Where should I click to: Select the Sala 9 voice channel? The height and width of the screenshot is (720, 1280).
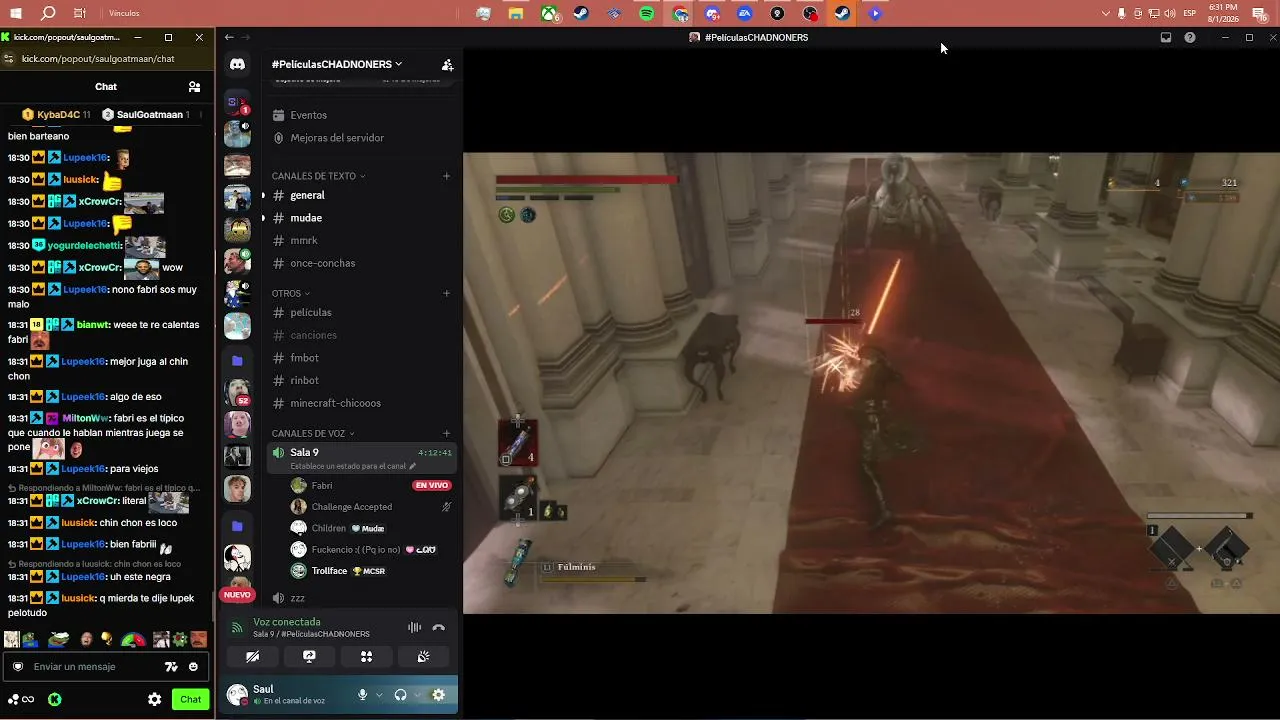362,458
